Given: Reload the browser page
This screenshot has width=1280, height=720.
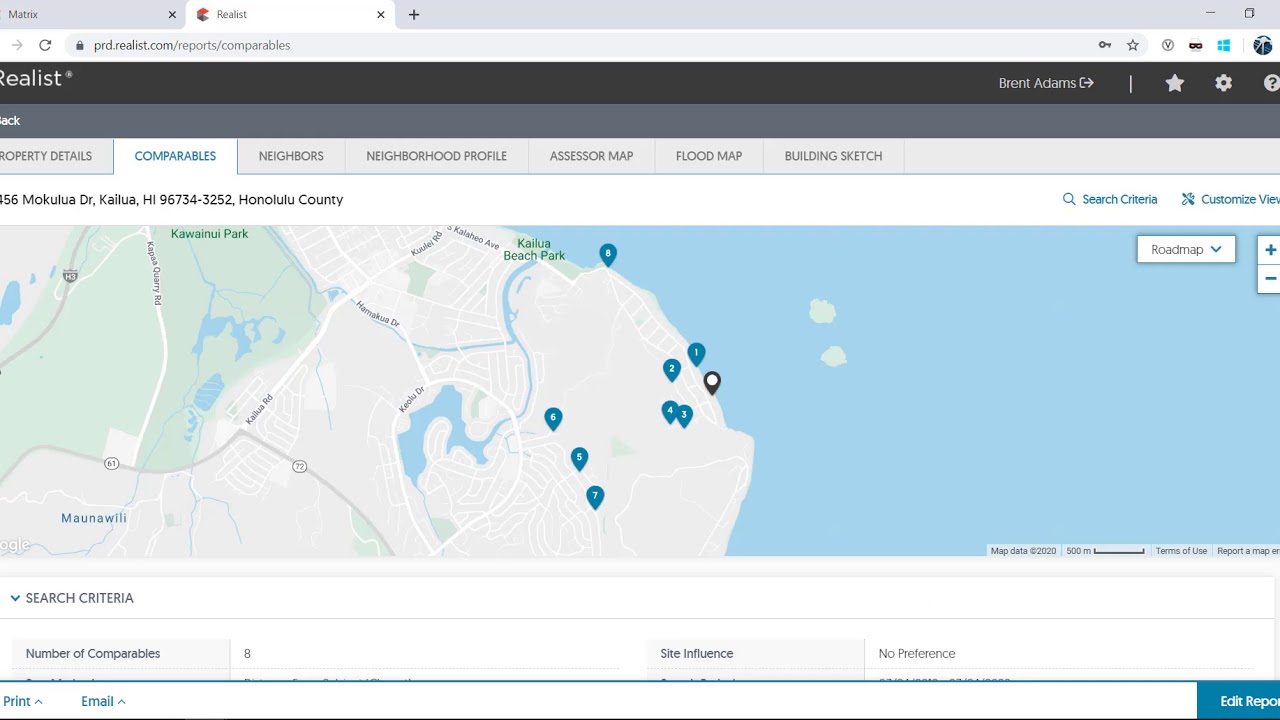Looking at the screenshot, I should 45,45.
